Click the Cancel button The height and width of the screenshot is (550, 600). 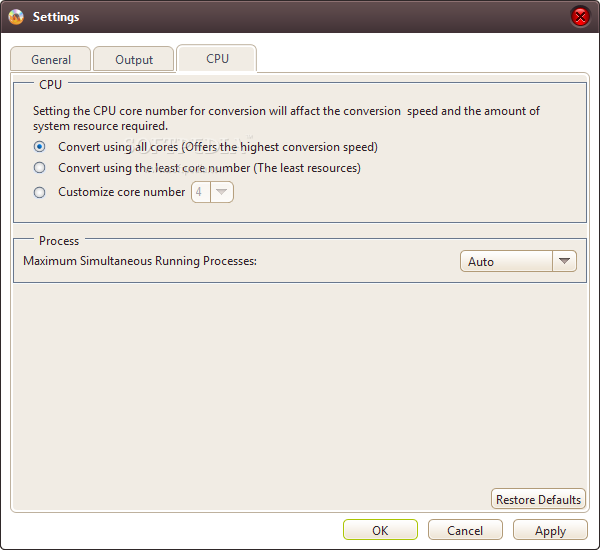tap(465, 530)
